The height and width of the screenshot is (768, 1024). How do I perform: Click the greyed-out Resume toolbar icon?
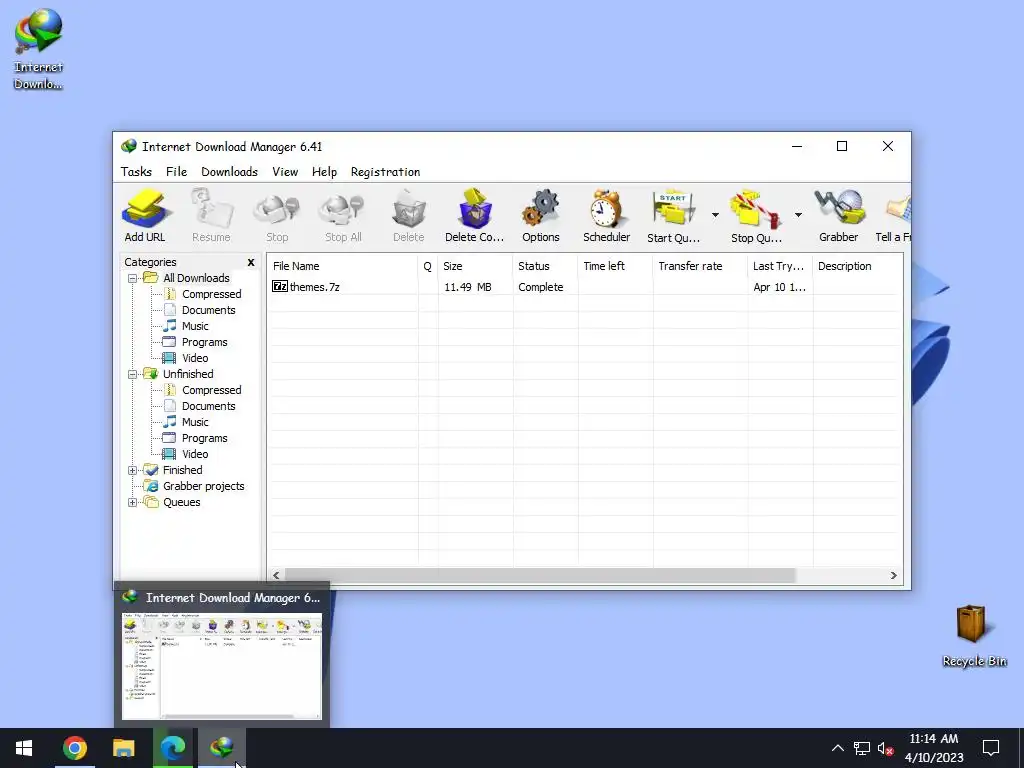coord(211,216)
